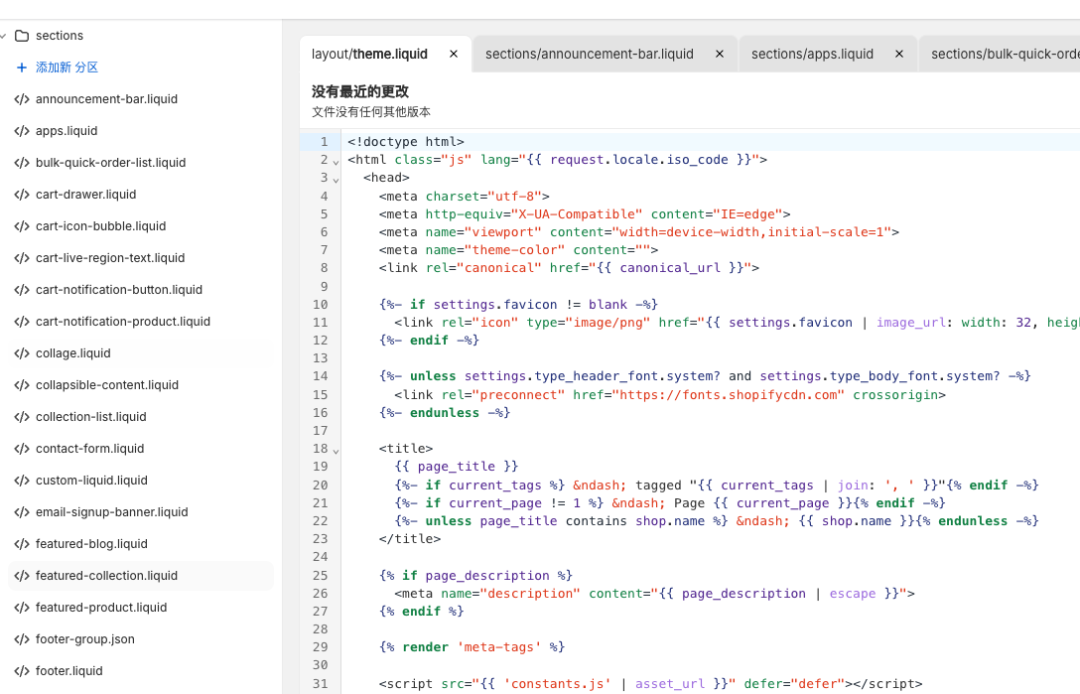Screen dimensions: 1080x694
Task: Click line number 1 in gutter
Action: [x=324, y=142]
